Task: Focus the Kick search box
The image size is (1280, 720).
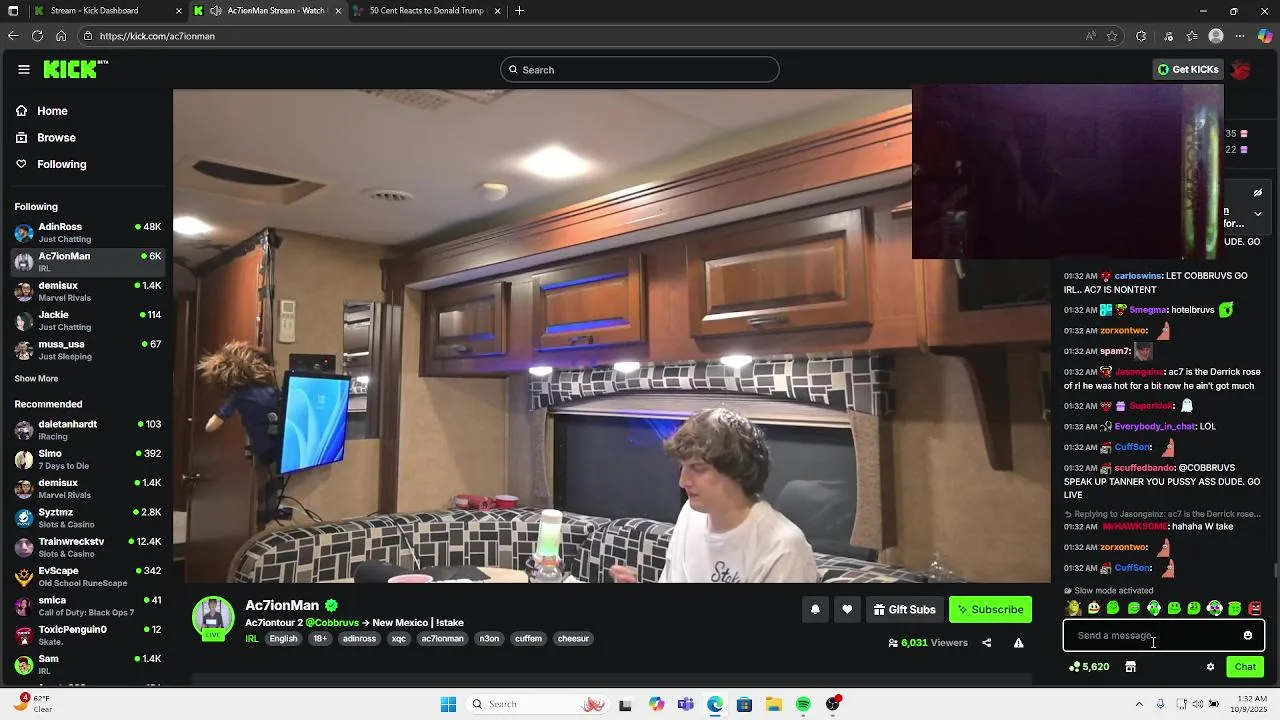Action: tap(640, 70)
